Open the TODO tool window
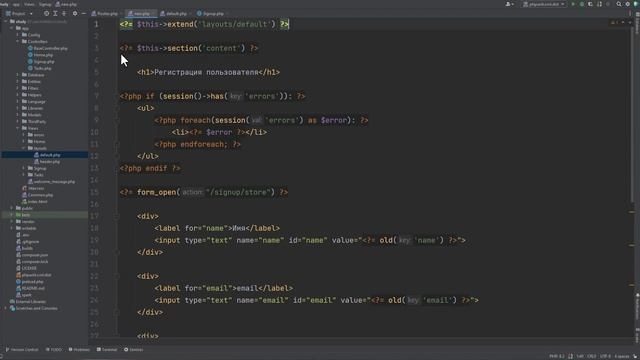 54,349
